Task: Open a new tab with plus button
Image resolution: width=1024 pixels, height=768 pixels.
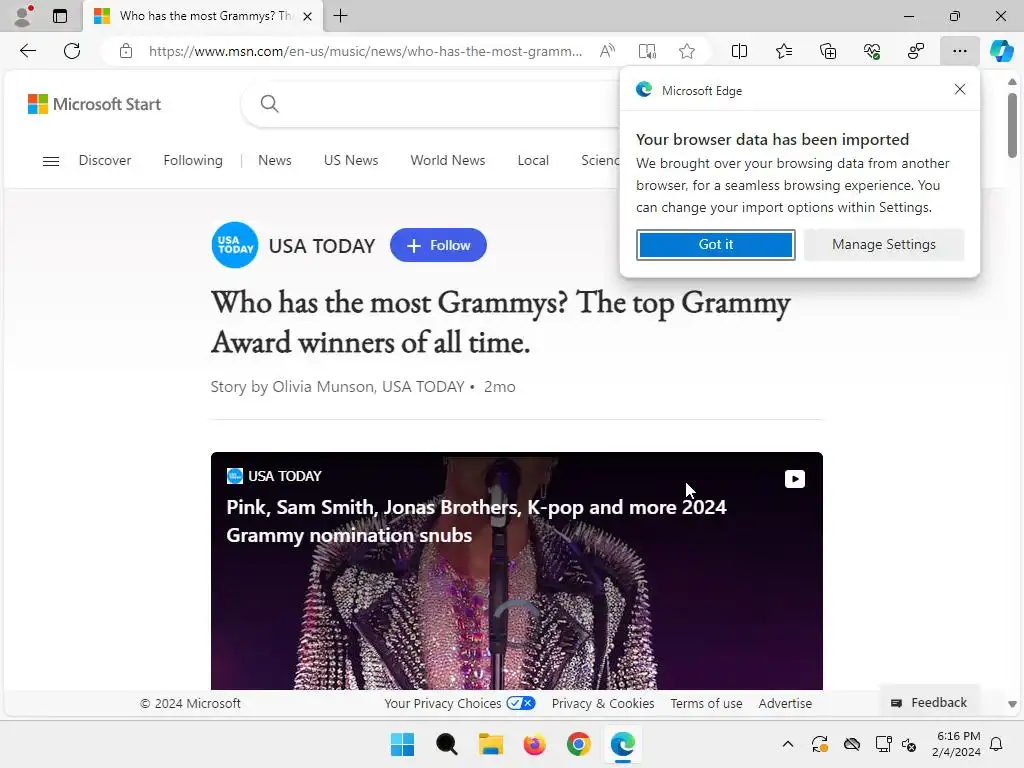Action: click(340, 16)
